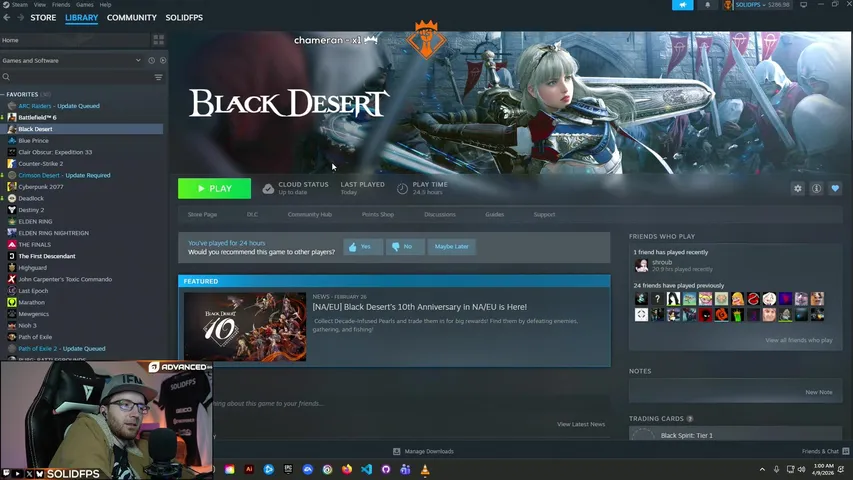This screenshot has width=853, height=480.
Task: Switch to the STORE tab
Action: pos(43,17)
